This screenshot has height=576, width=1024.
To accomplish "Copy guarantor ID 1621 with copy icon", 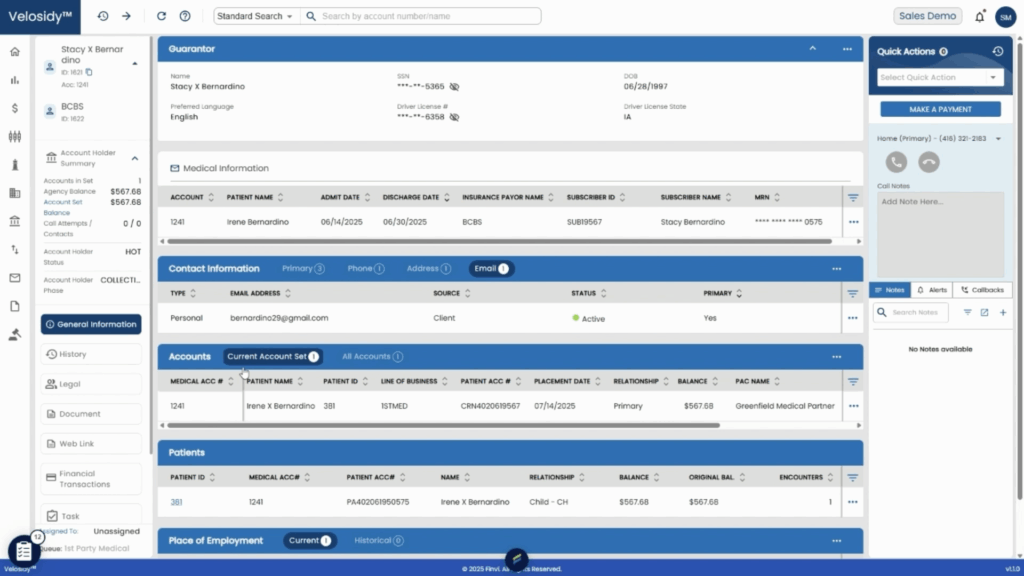I will point(89,72).
